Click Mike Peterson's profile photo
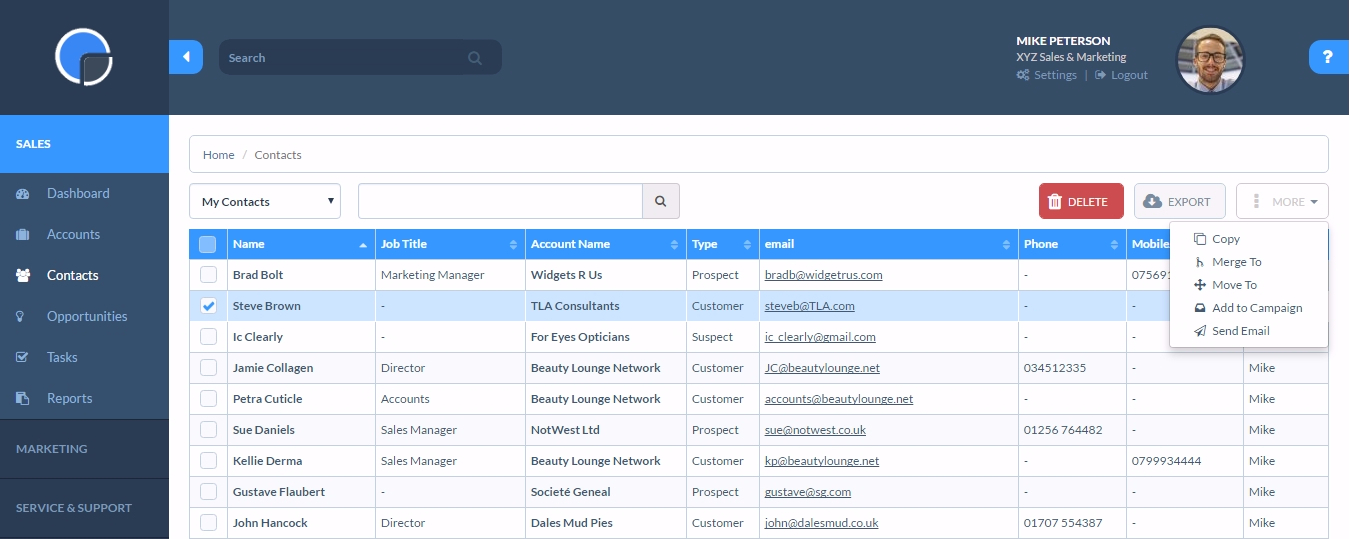Screen dimensions: 1349x539 1211,60
